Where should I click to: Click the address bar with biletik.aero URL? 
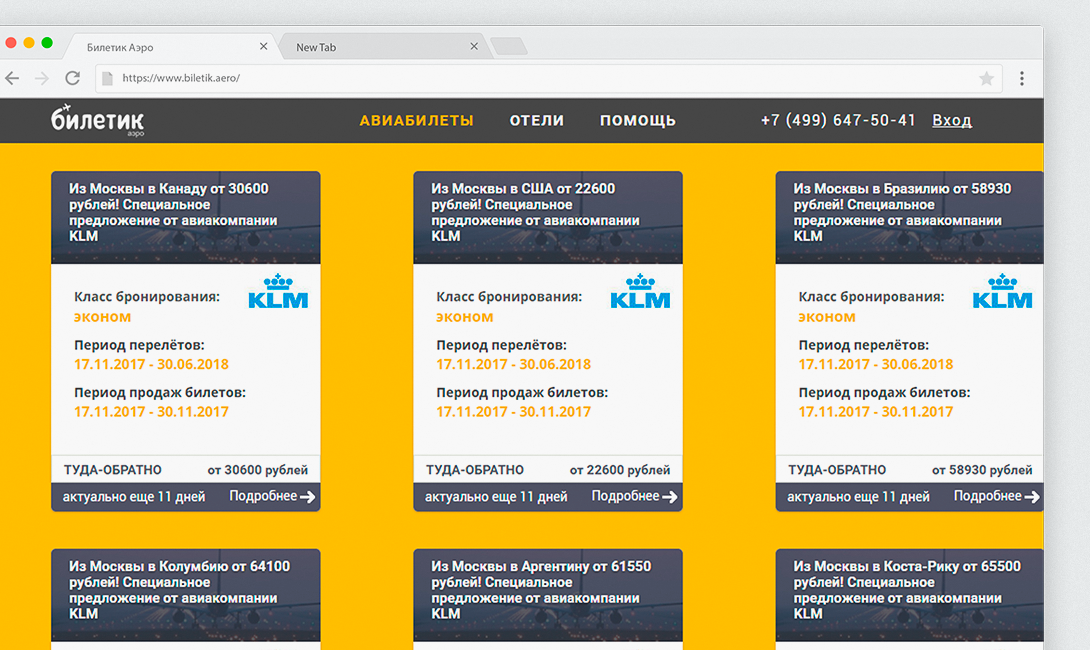548,79
